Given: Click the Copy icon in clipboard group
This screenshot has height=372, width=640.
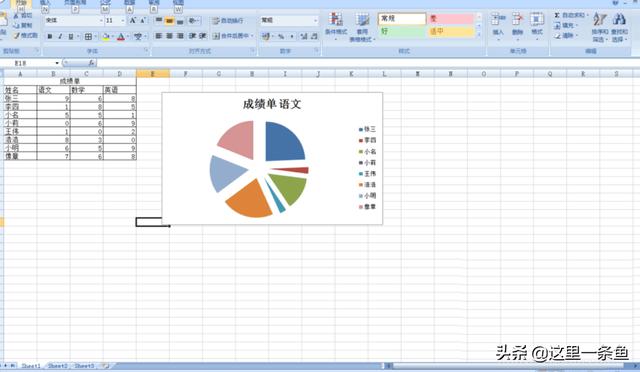Looking at the screenshot, I should (16, 25).
